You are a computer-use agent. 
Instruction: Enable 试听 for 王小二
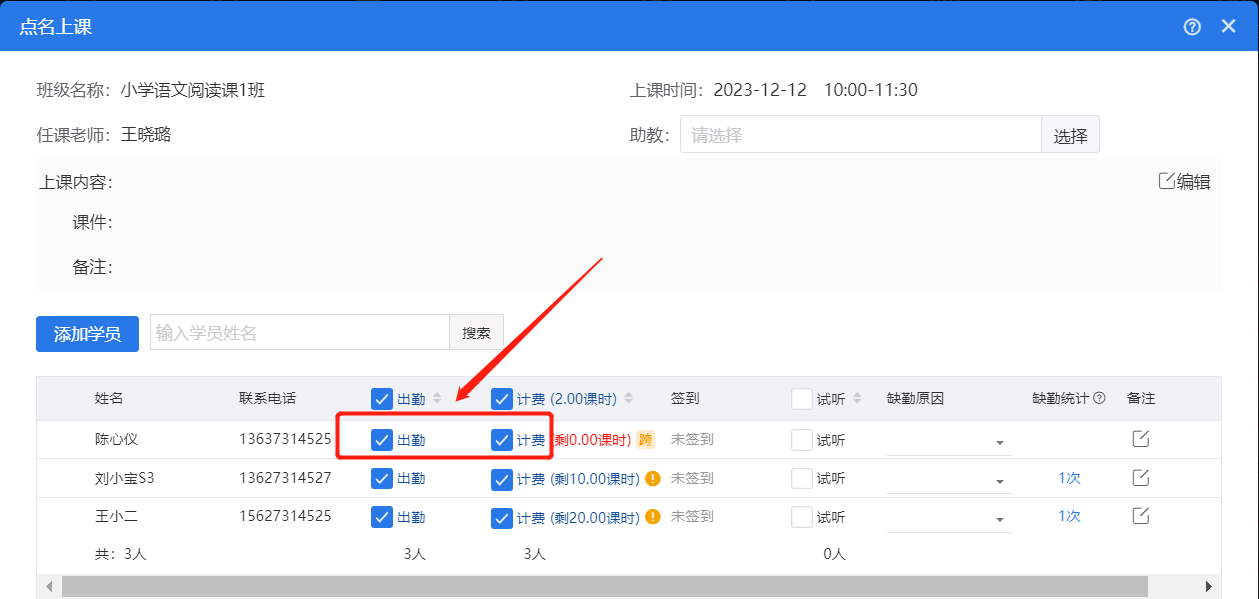point(802,517)
